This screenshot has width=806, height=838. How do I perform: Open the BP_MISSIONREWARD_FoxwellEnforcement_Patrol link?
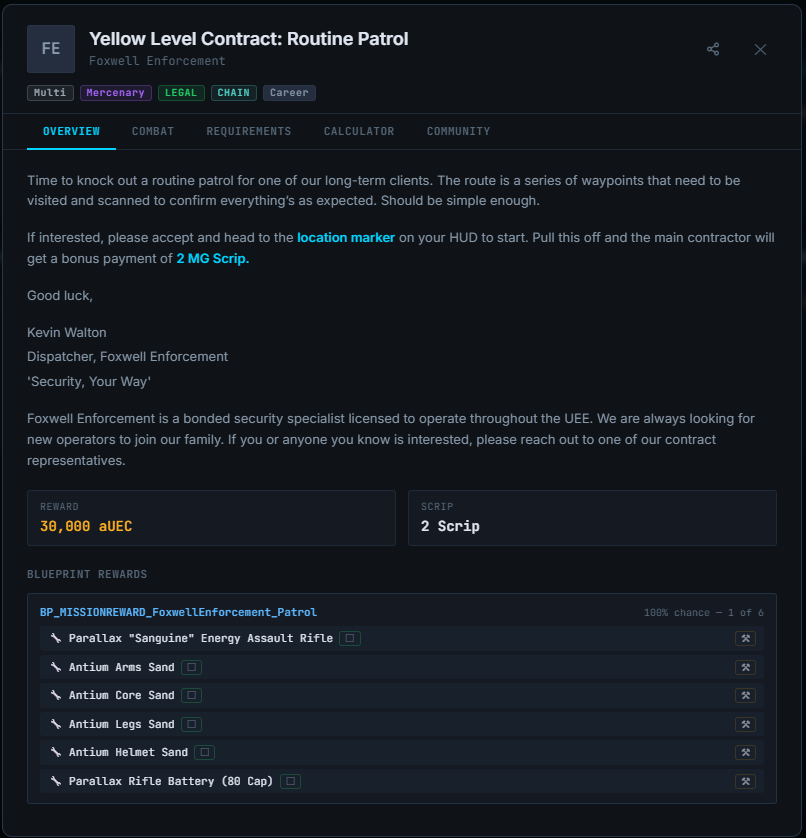click(x=178, y=612)
